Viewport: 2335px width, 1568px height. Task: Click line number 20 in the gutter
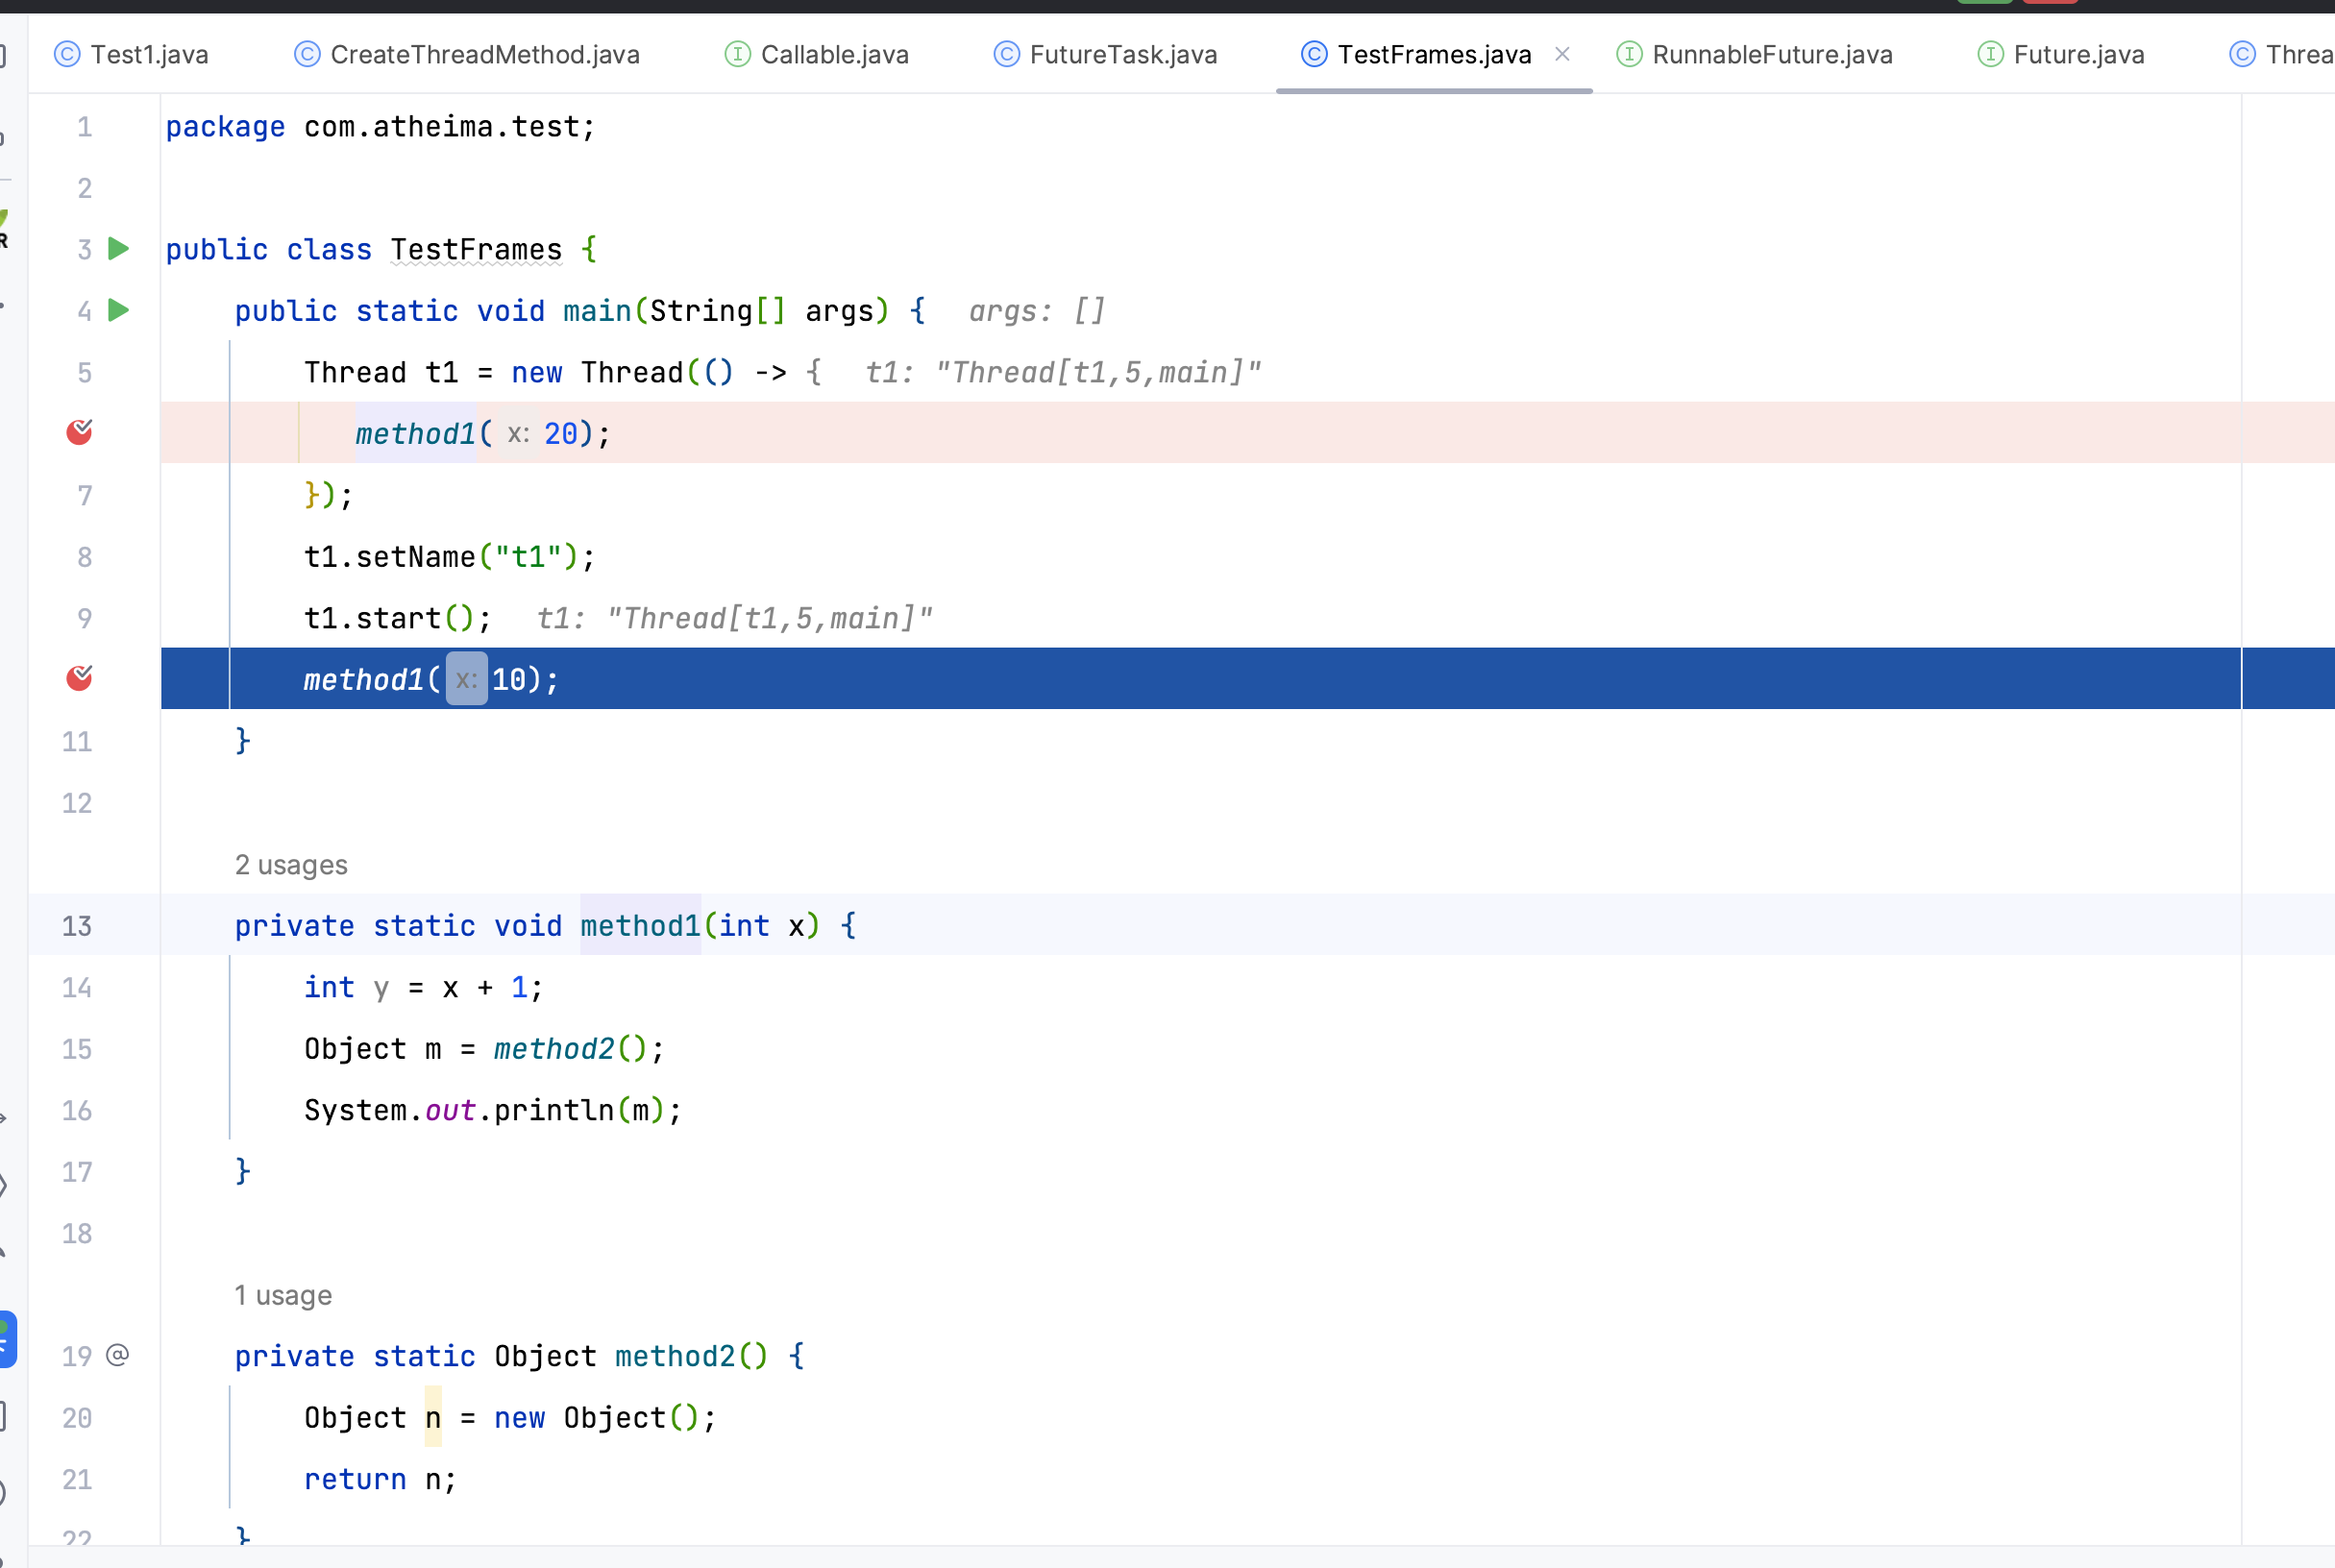[x=77, y=1418]
